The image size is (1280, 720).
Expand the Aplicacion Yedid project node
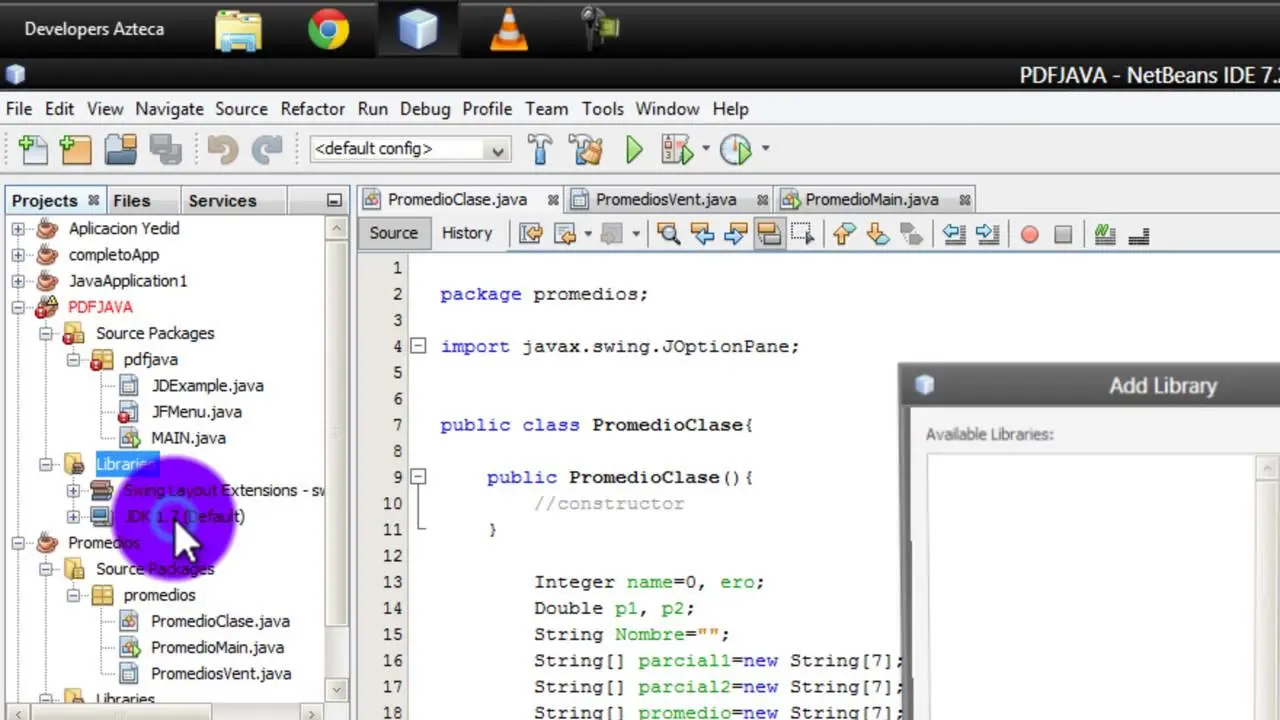[18, 229]
